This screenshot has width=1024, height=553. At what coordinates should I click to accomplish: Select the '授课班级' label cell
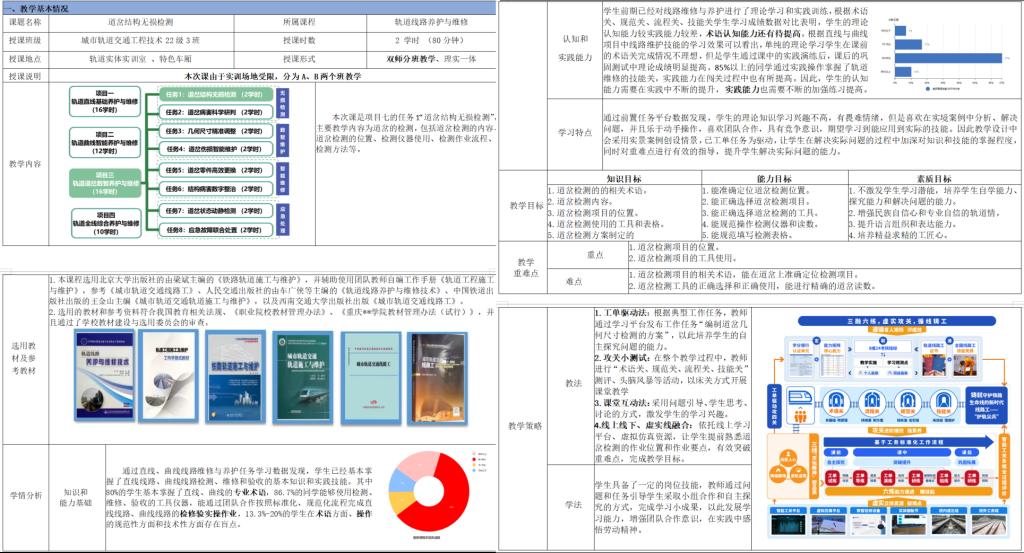pos(25,40)
